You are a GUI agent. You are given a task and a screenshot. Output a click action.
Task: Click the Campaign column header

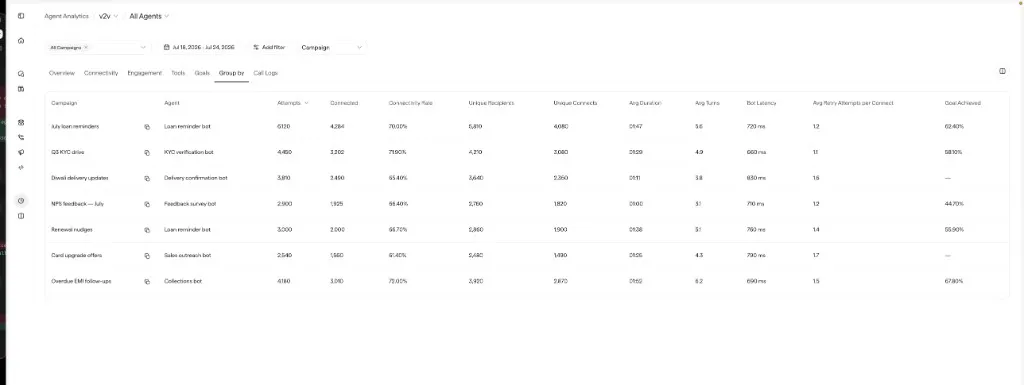(64, 103)
